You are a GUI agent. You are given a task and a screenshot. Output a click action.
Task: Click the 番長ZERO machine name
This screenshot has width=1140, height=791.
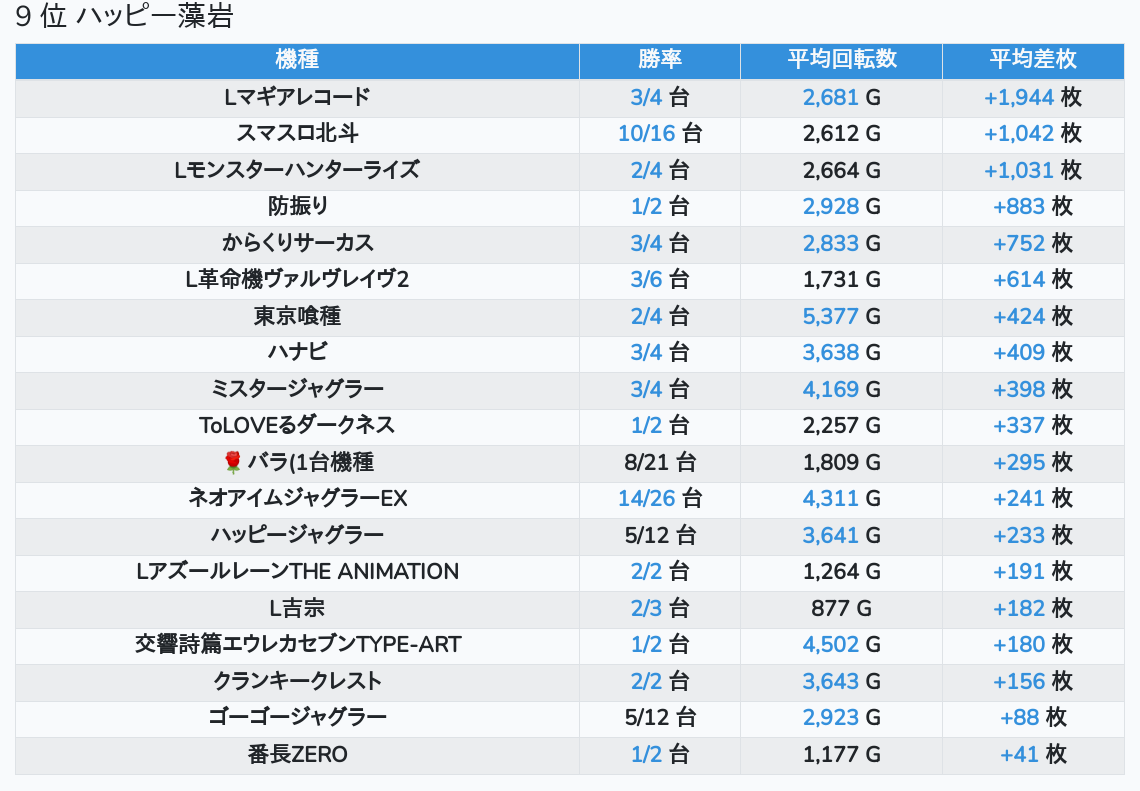[x=297, y=754]
